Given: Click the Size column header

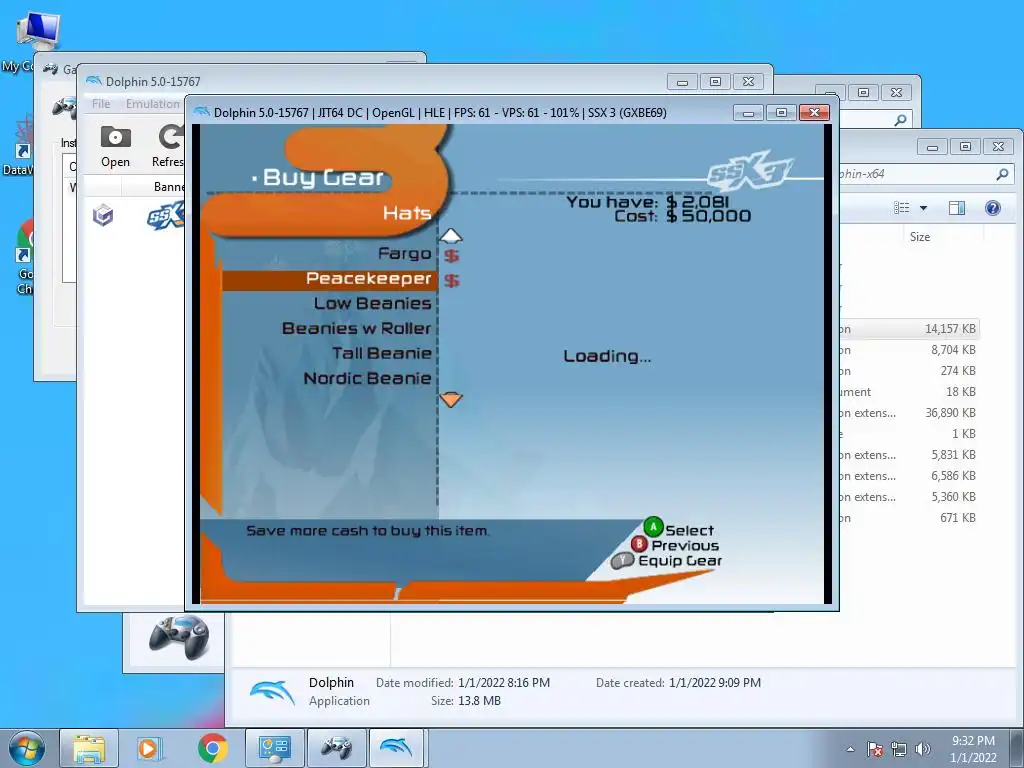Looking at the screenshot, I should tap(920, 237).
